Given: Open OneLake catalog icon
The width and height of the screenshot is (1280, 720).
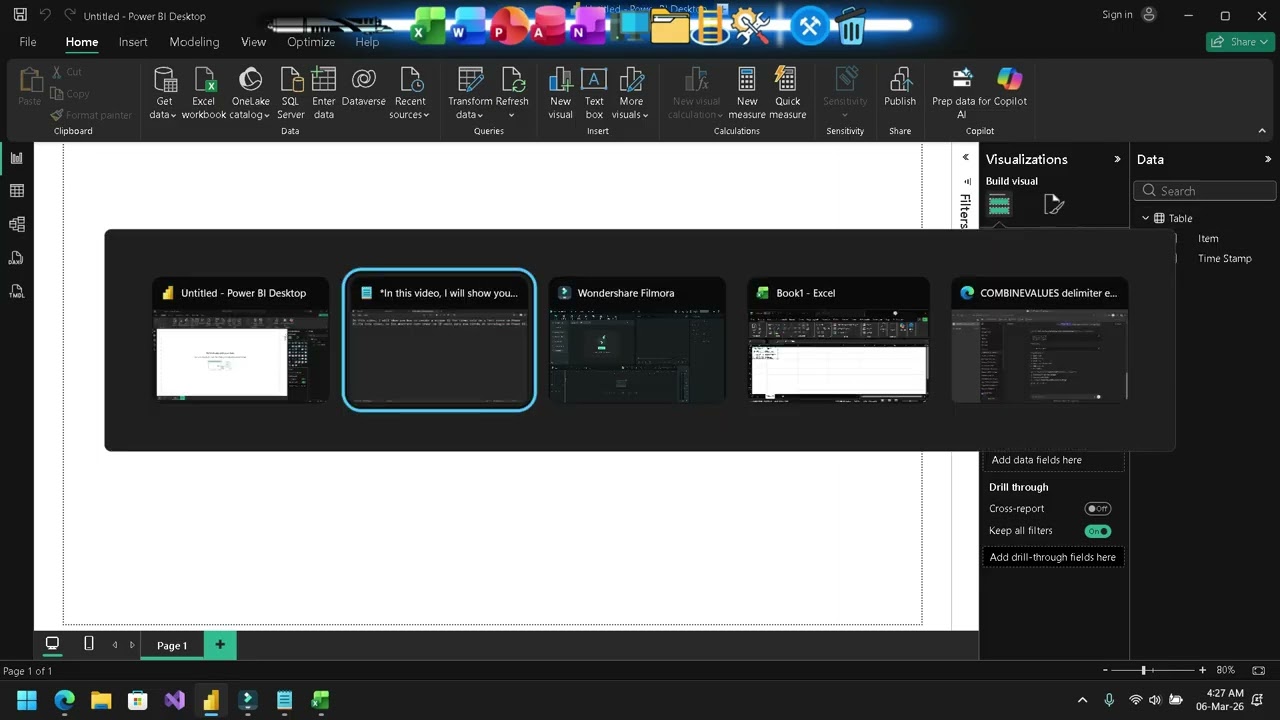Looking at the screenshot, I should pyautogui.click(x=250, y=80).
